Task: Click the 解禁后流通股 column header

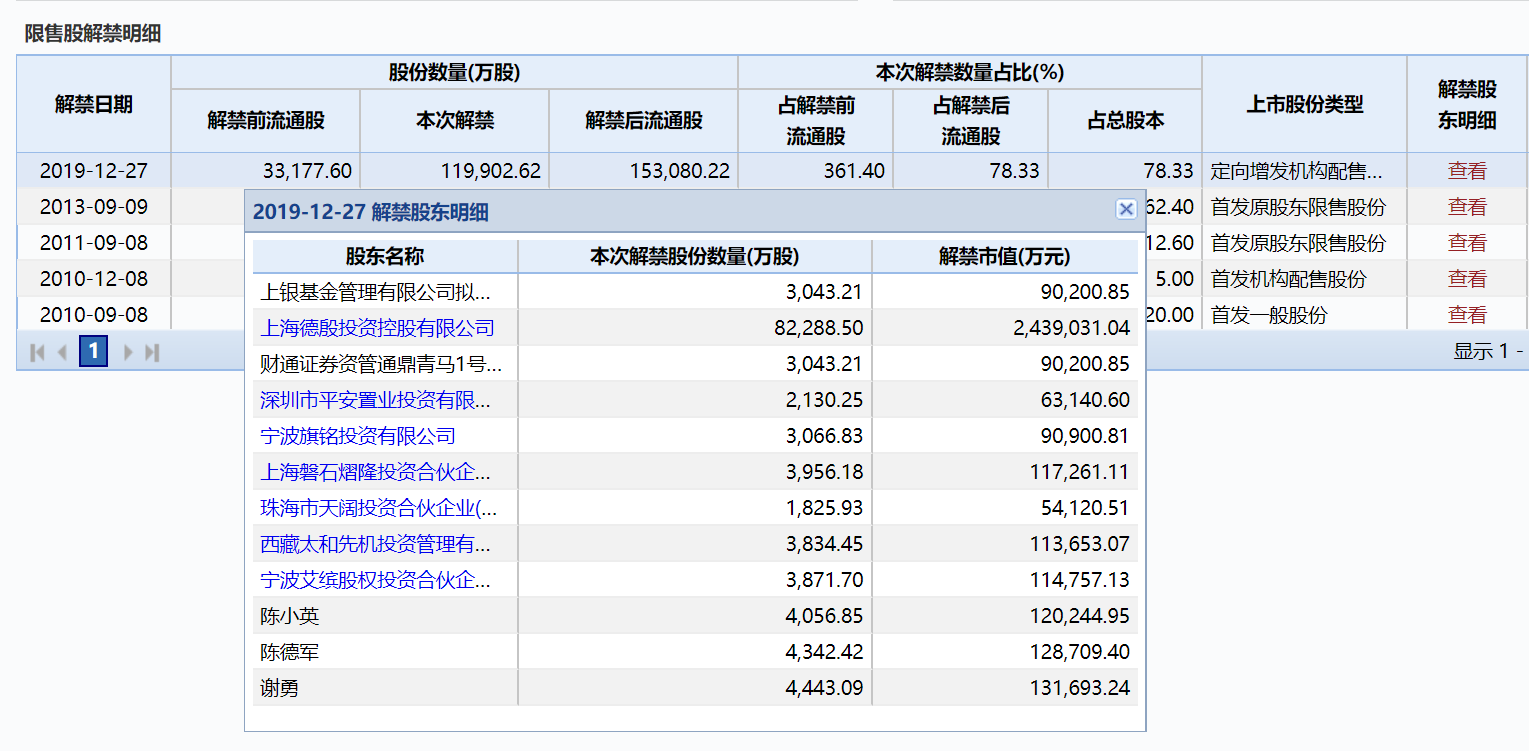Action: [x=644, y=121]
